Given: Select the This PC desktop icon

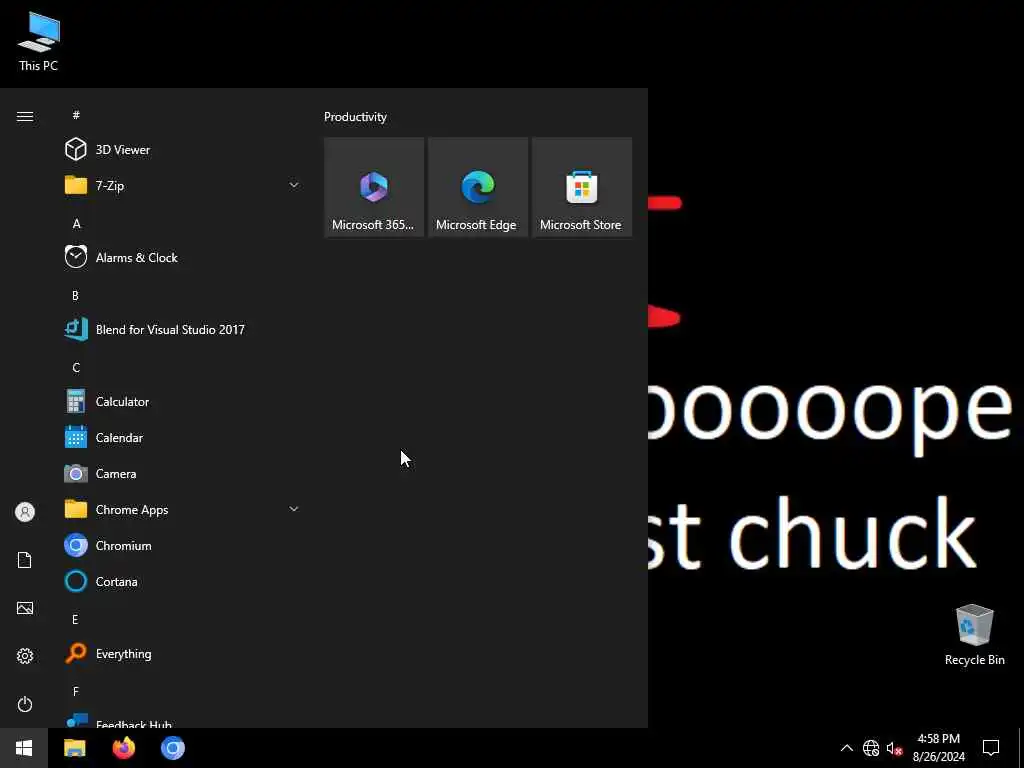Looking at the screenshot, I should pyautogui.click(x=39, y=40).
